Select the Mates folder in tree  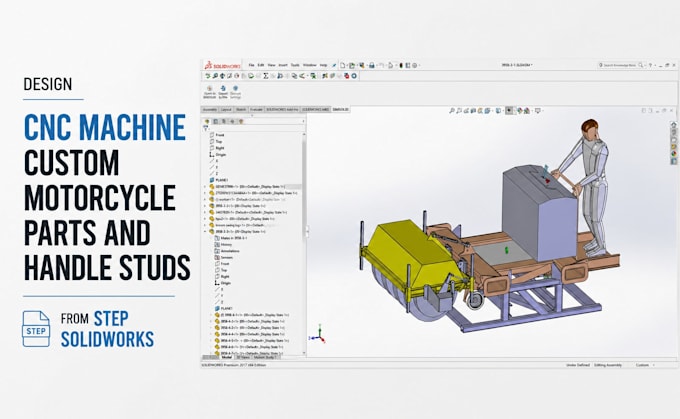click(231, 238)
